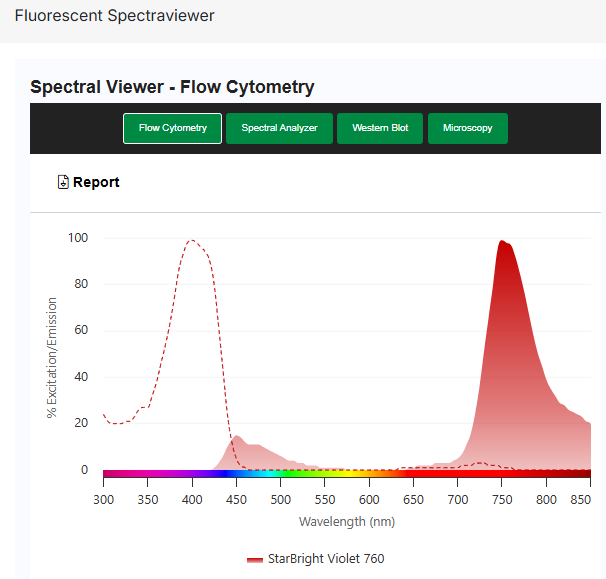Toggle the StarBright Violet 760 legend label

[x=325, y=559]
